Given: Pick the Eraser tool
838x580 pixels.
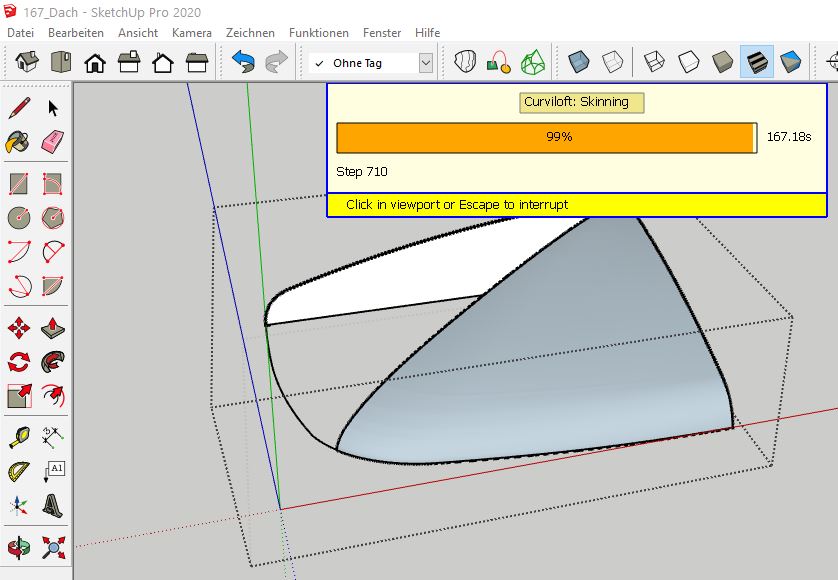Looking at the screenshot, I should (53, 142).
